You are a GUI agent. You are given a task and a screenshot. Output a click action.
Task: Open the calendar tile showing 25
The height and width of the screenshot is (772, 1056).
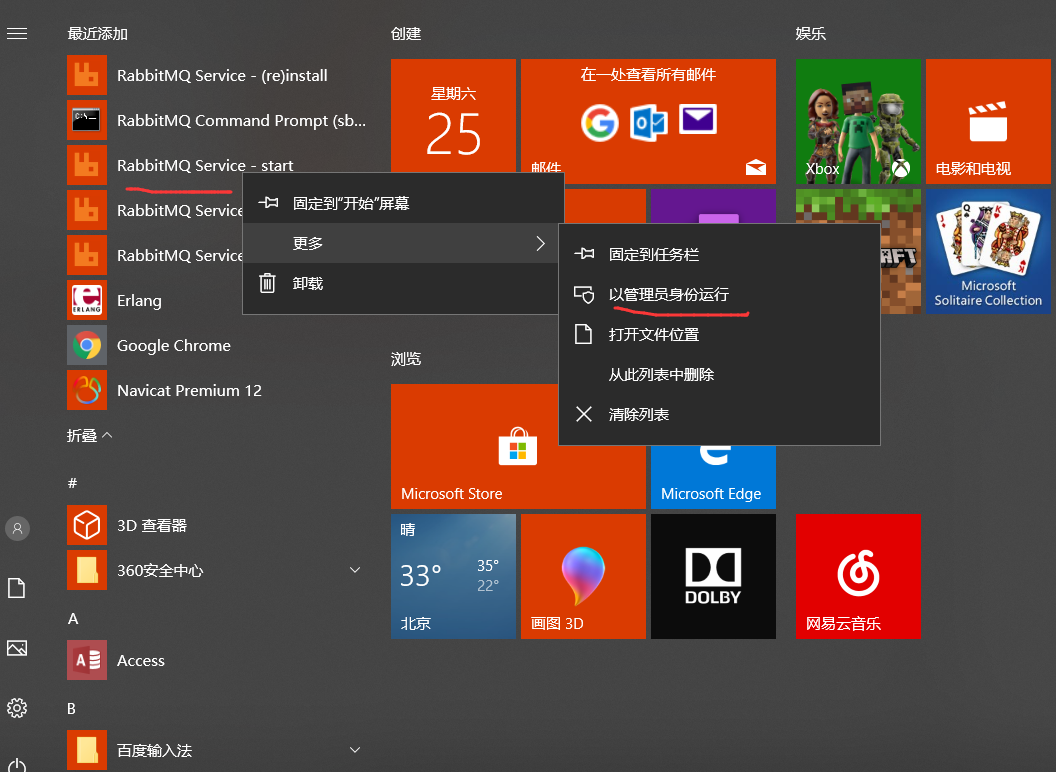click(x=453, y=116)
